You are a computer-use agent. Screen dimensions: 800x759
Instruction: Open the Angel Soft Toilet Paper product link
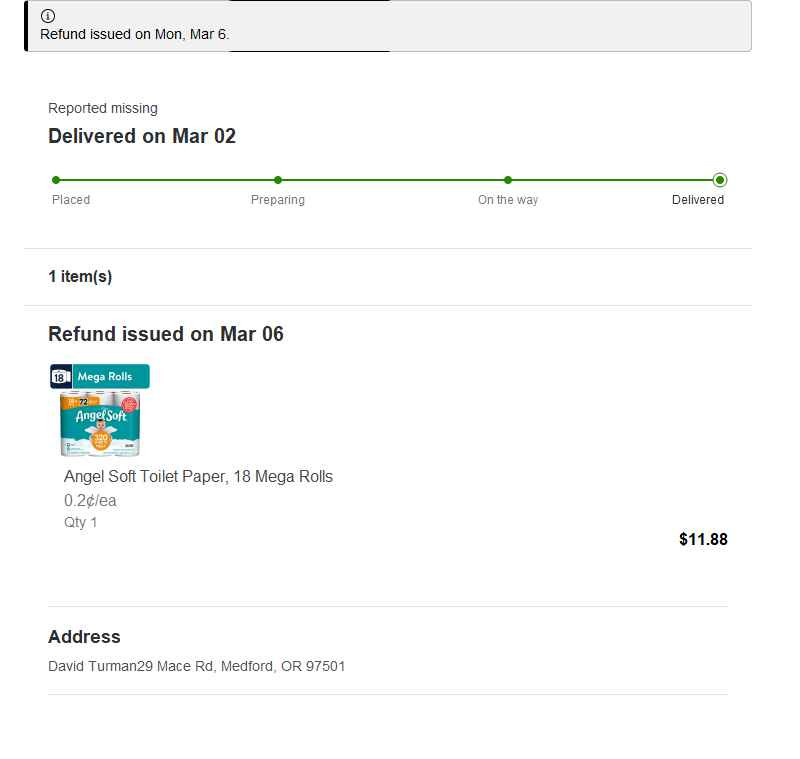pos(198,476)
